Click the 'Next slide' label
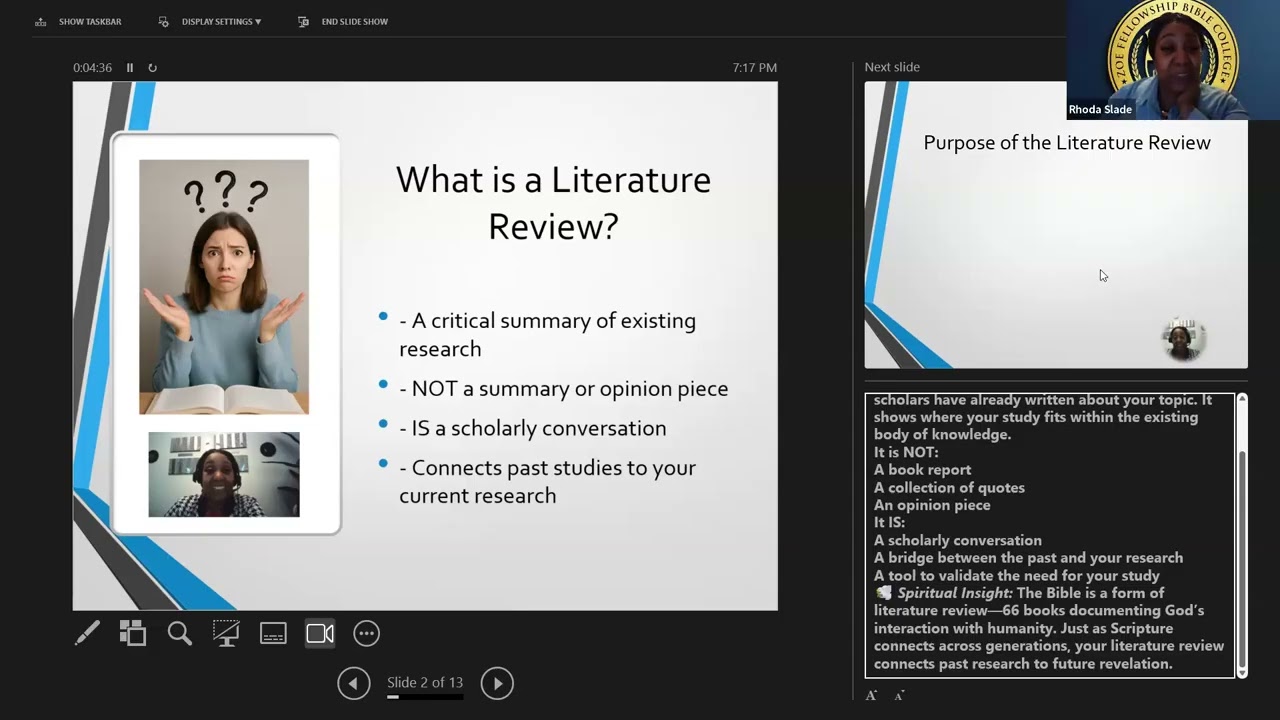The height and width of the screenshot is (720, 1280). point(892,67)
